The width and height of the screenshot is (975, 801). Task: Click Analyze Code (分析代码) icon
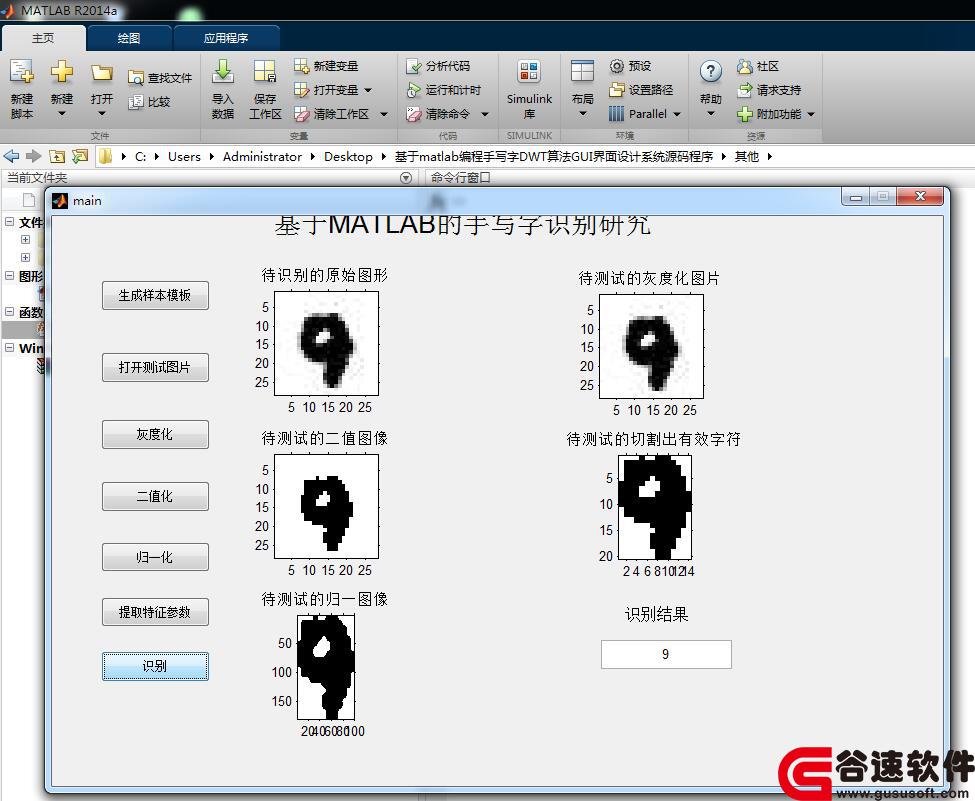pos(414,66)
